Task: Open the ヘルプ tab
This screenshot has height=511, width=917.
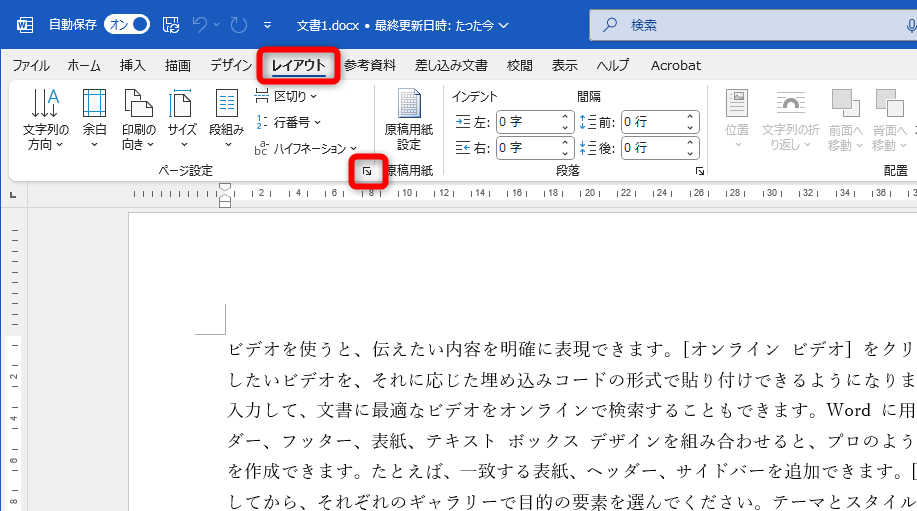Action: click(x=613, y=65)
